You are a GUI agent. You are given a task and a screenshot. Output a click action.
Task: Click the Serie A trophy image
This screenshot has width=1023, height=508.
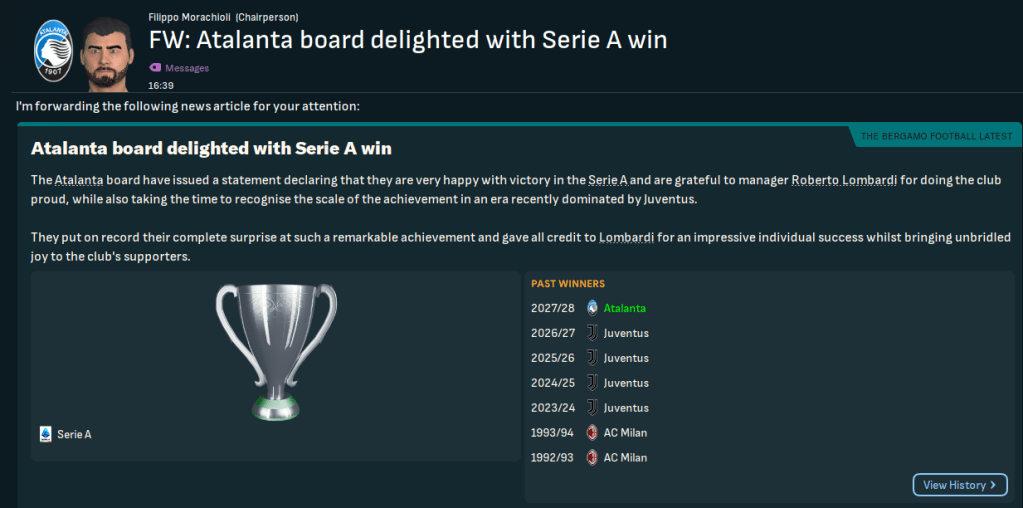(276, 349)
